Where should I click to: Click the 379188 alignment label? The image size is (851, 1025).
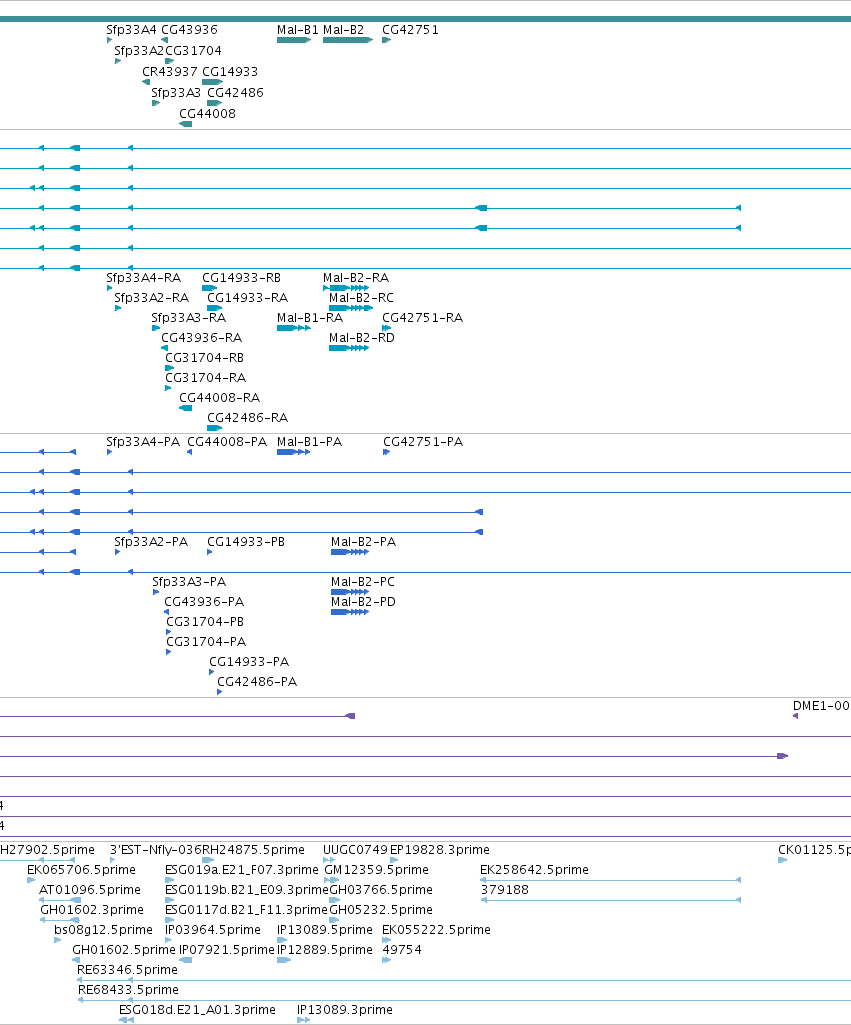click(x=505, y=890)
